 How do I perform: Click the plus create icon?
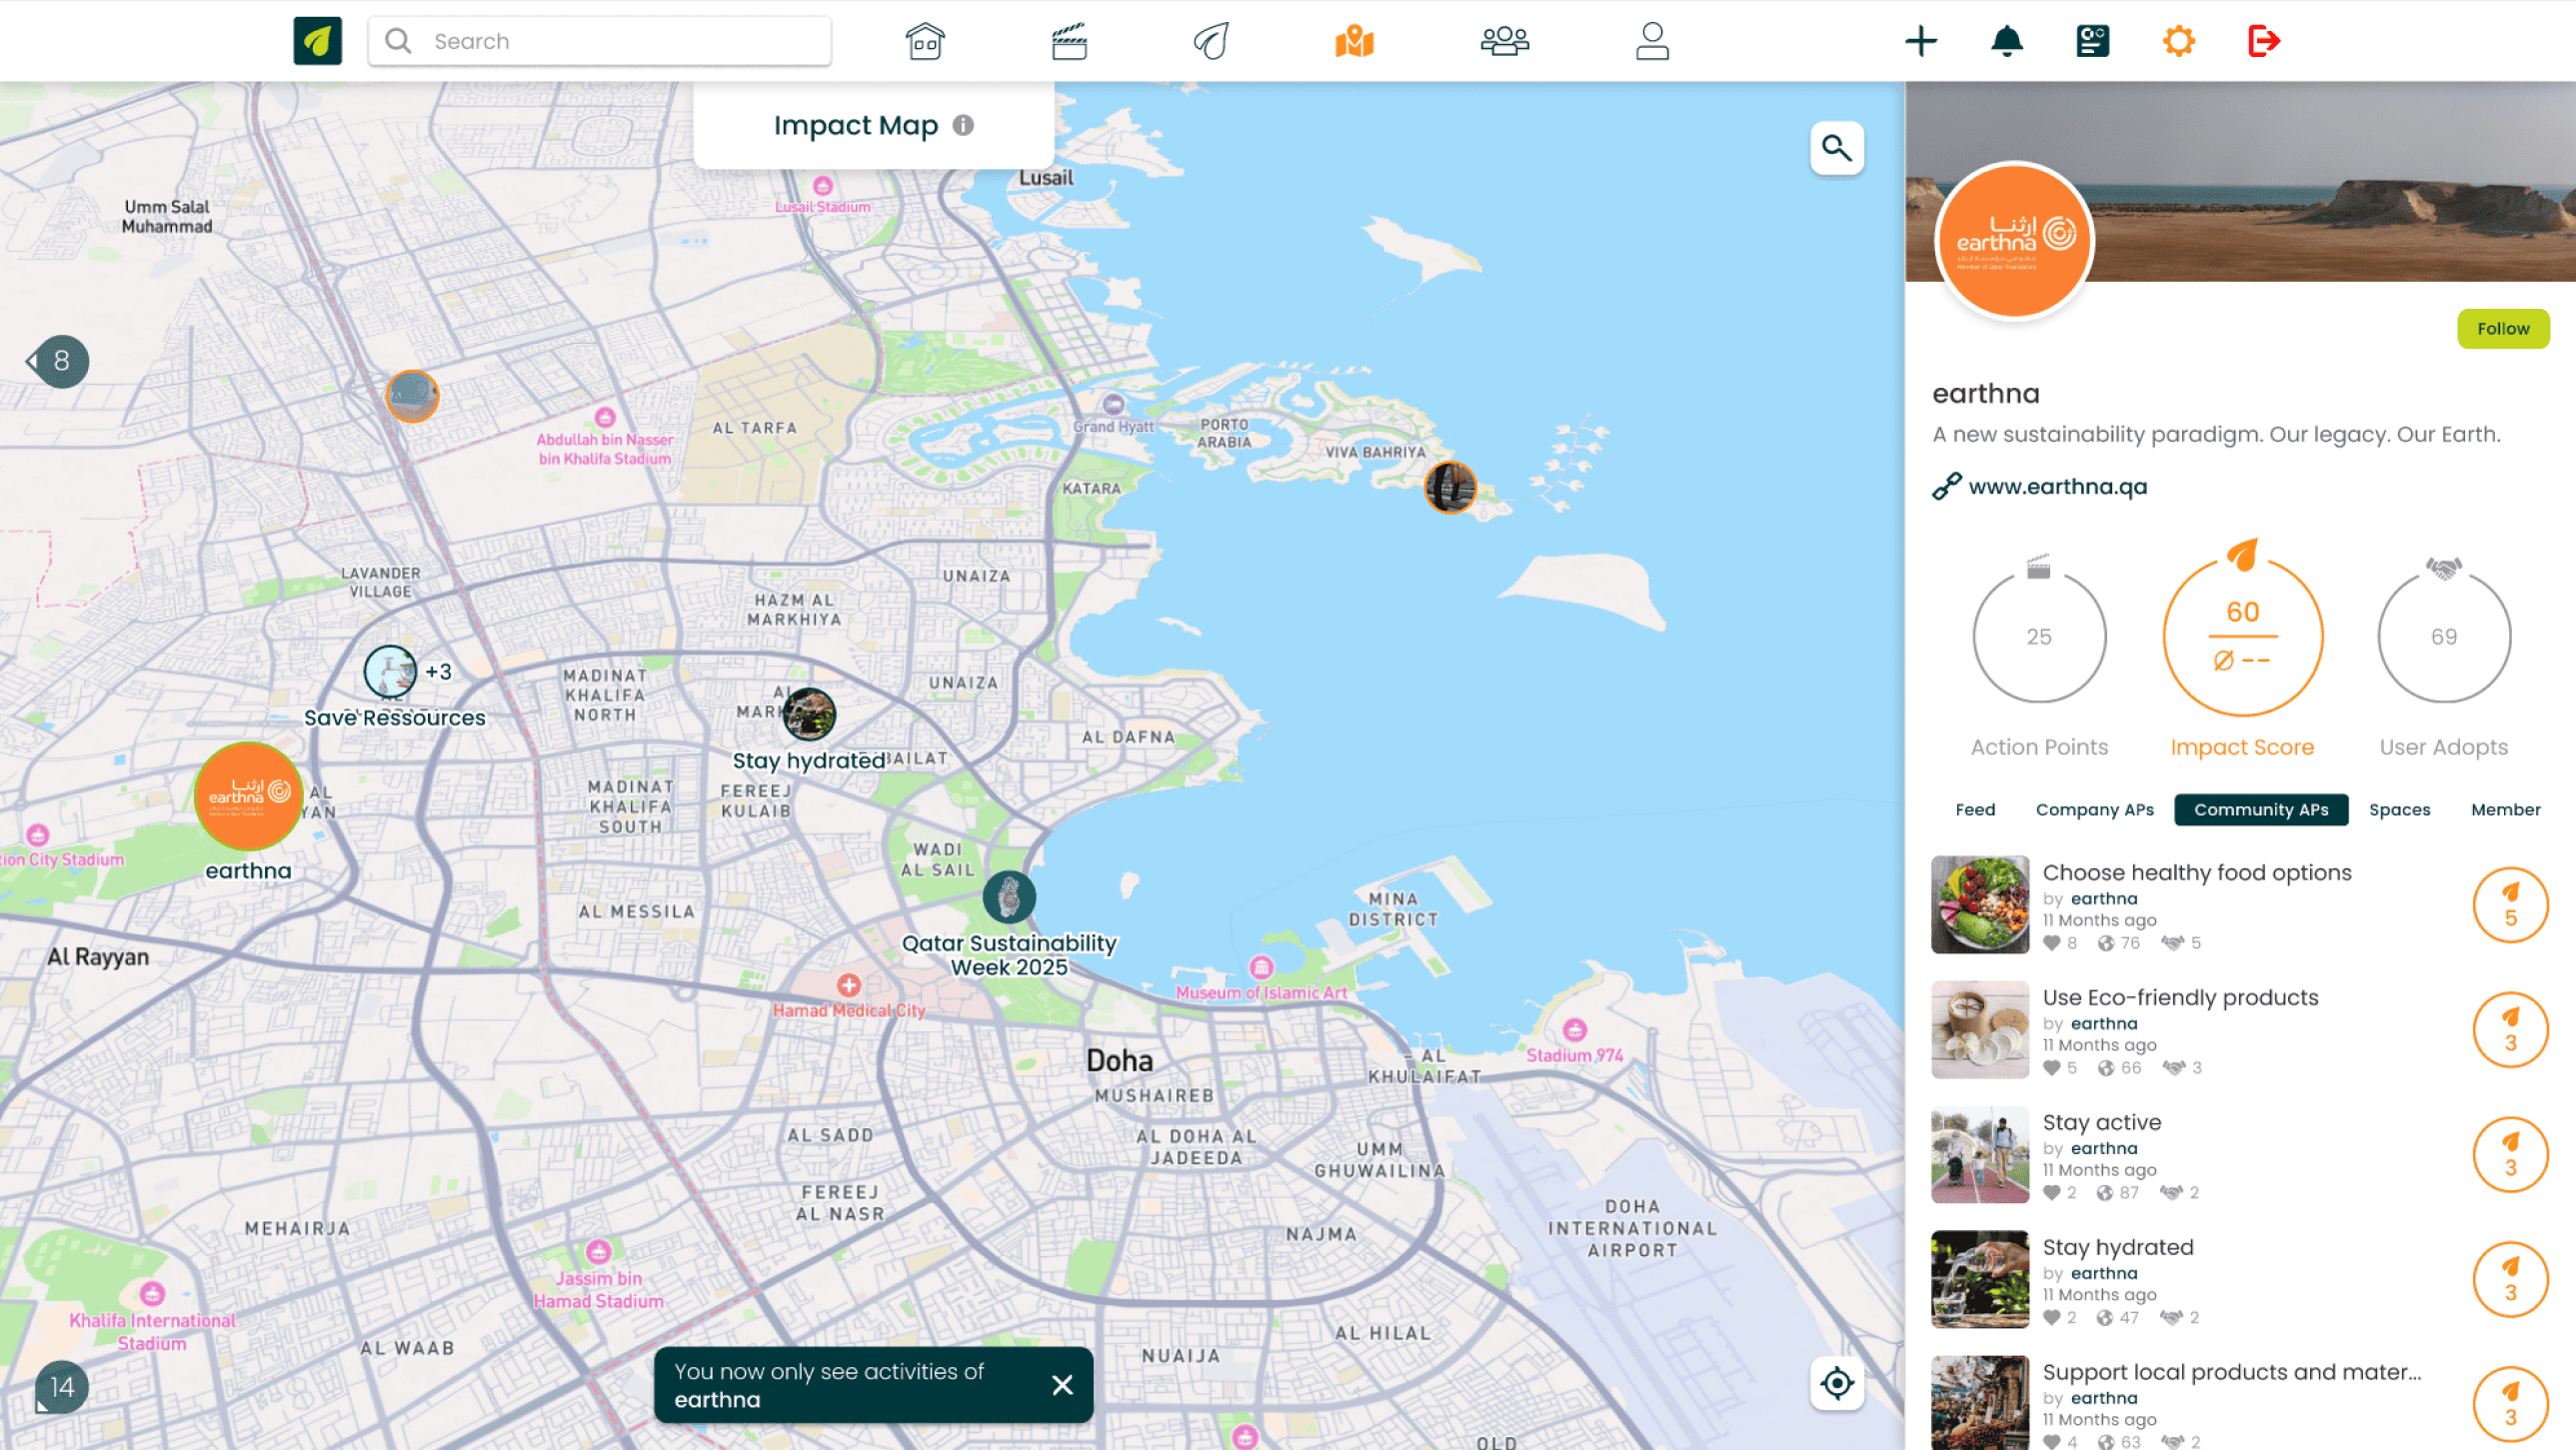click(x=1920, y=41)
